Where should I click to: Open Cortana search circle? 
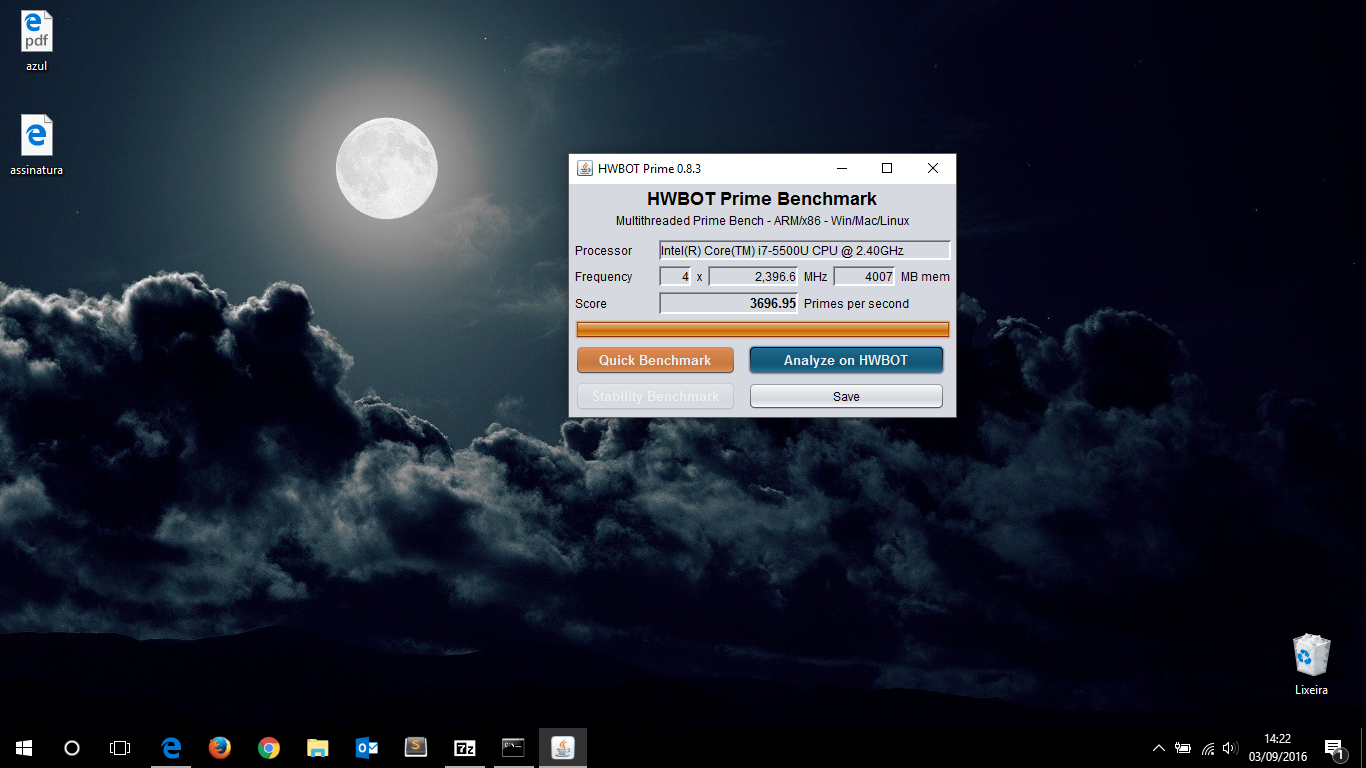[x=72, y=748]
